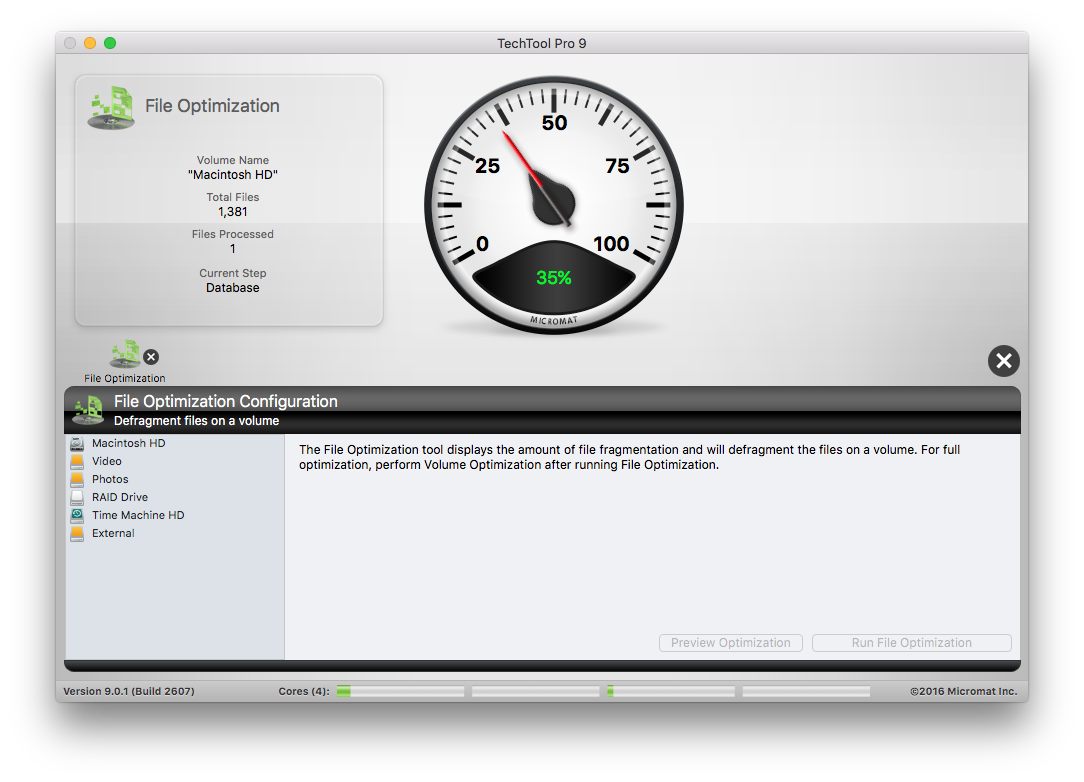The height and width of the screenshot is (782, 1084).
Task: Click the 35% progress gauge readout
Action: pos(554,278)
